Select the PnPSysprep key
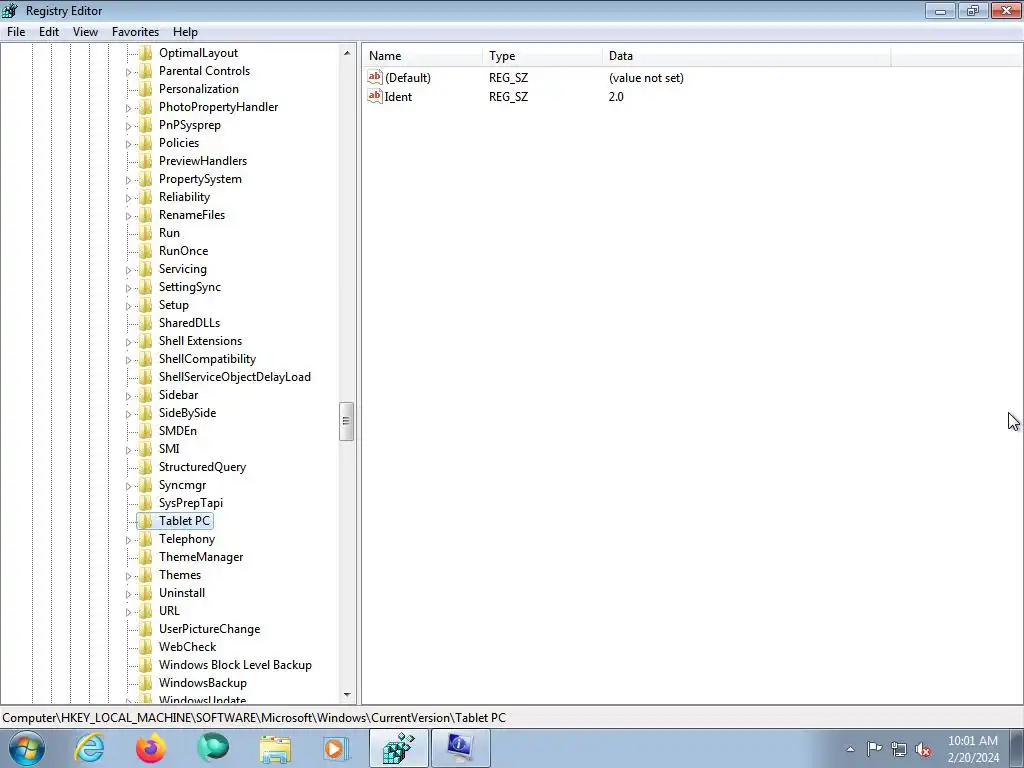 189,125
